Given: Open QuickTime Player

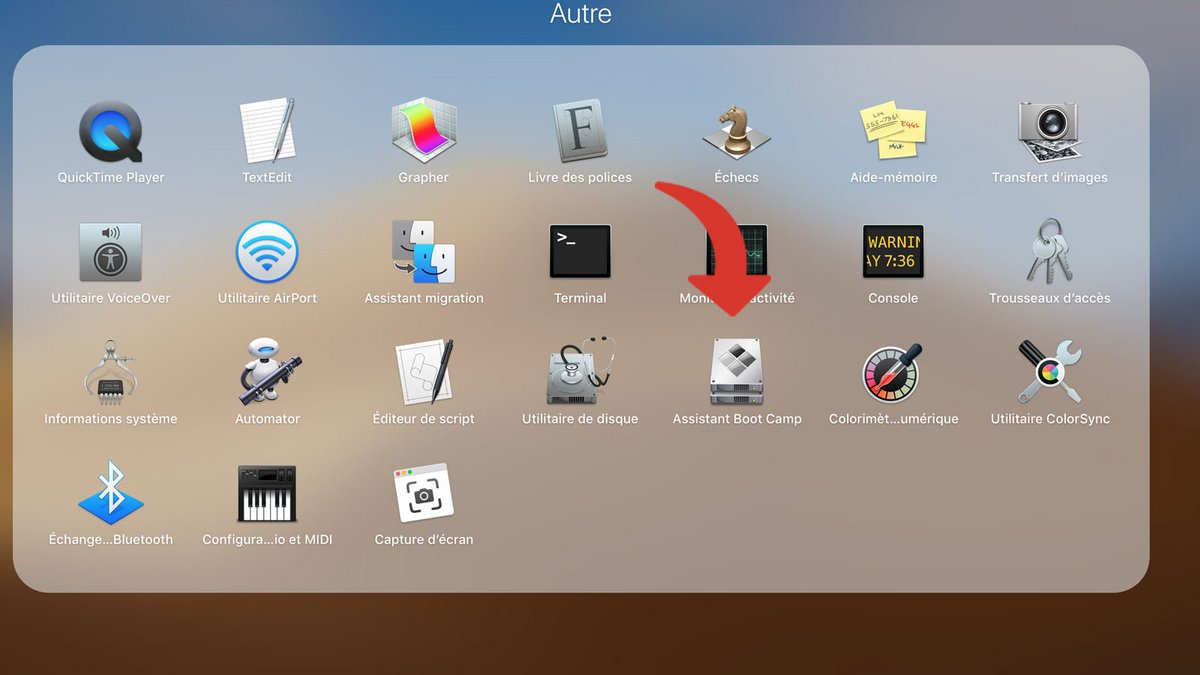Looking at the screenshot, I should [x=110, y=135].
